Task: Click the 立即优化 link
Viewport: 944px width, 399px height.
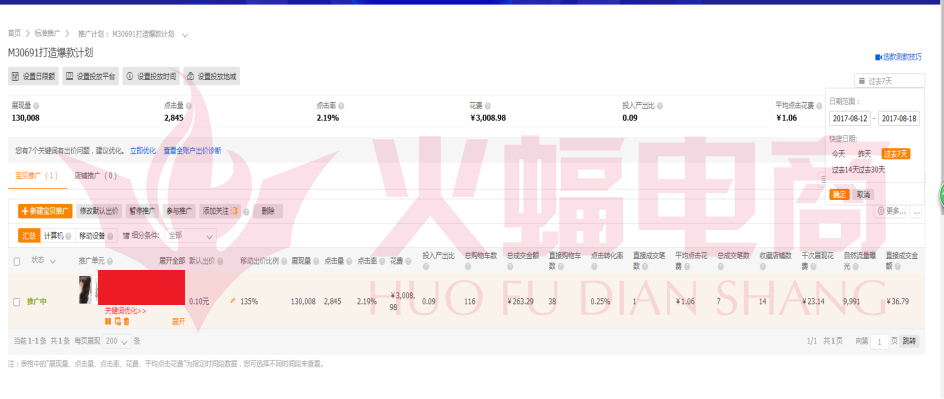Action: 143,150
